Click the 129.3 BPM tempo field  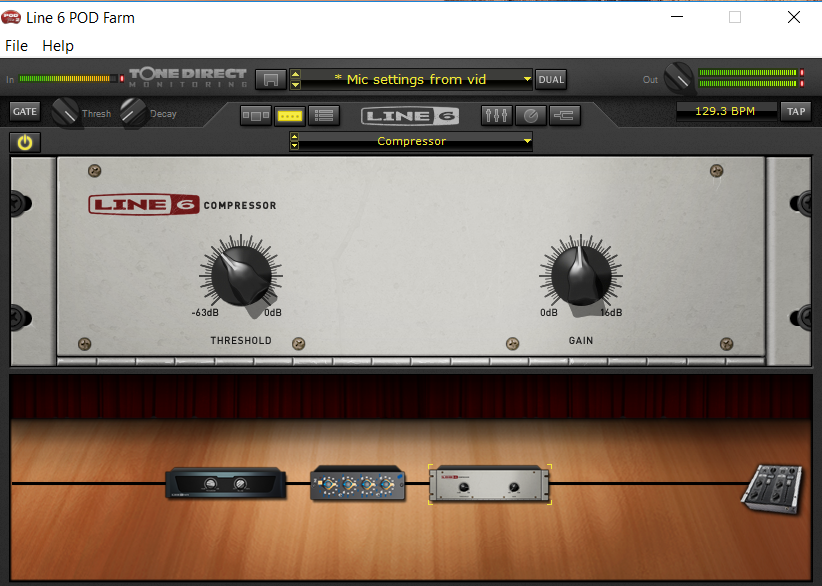point(726,111)
